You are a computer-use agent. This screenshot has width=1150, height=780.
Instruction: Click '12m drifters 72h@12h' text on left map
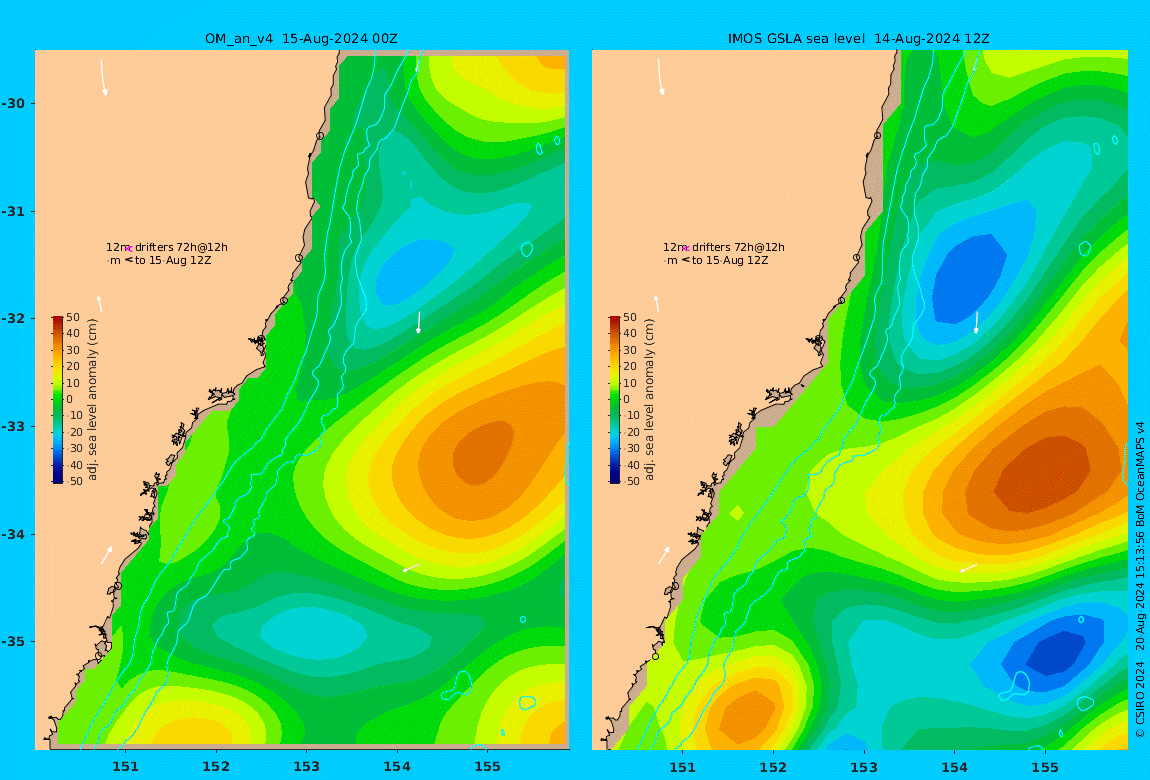[x=166, y=248]
